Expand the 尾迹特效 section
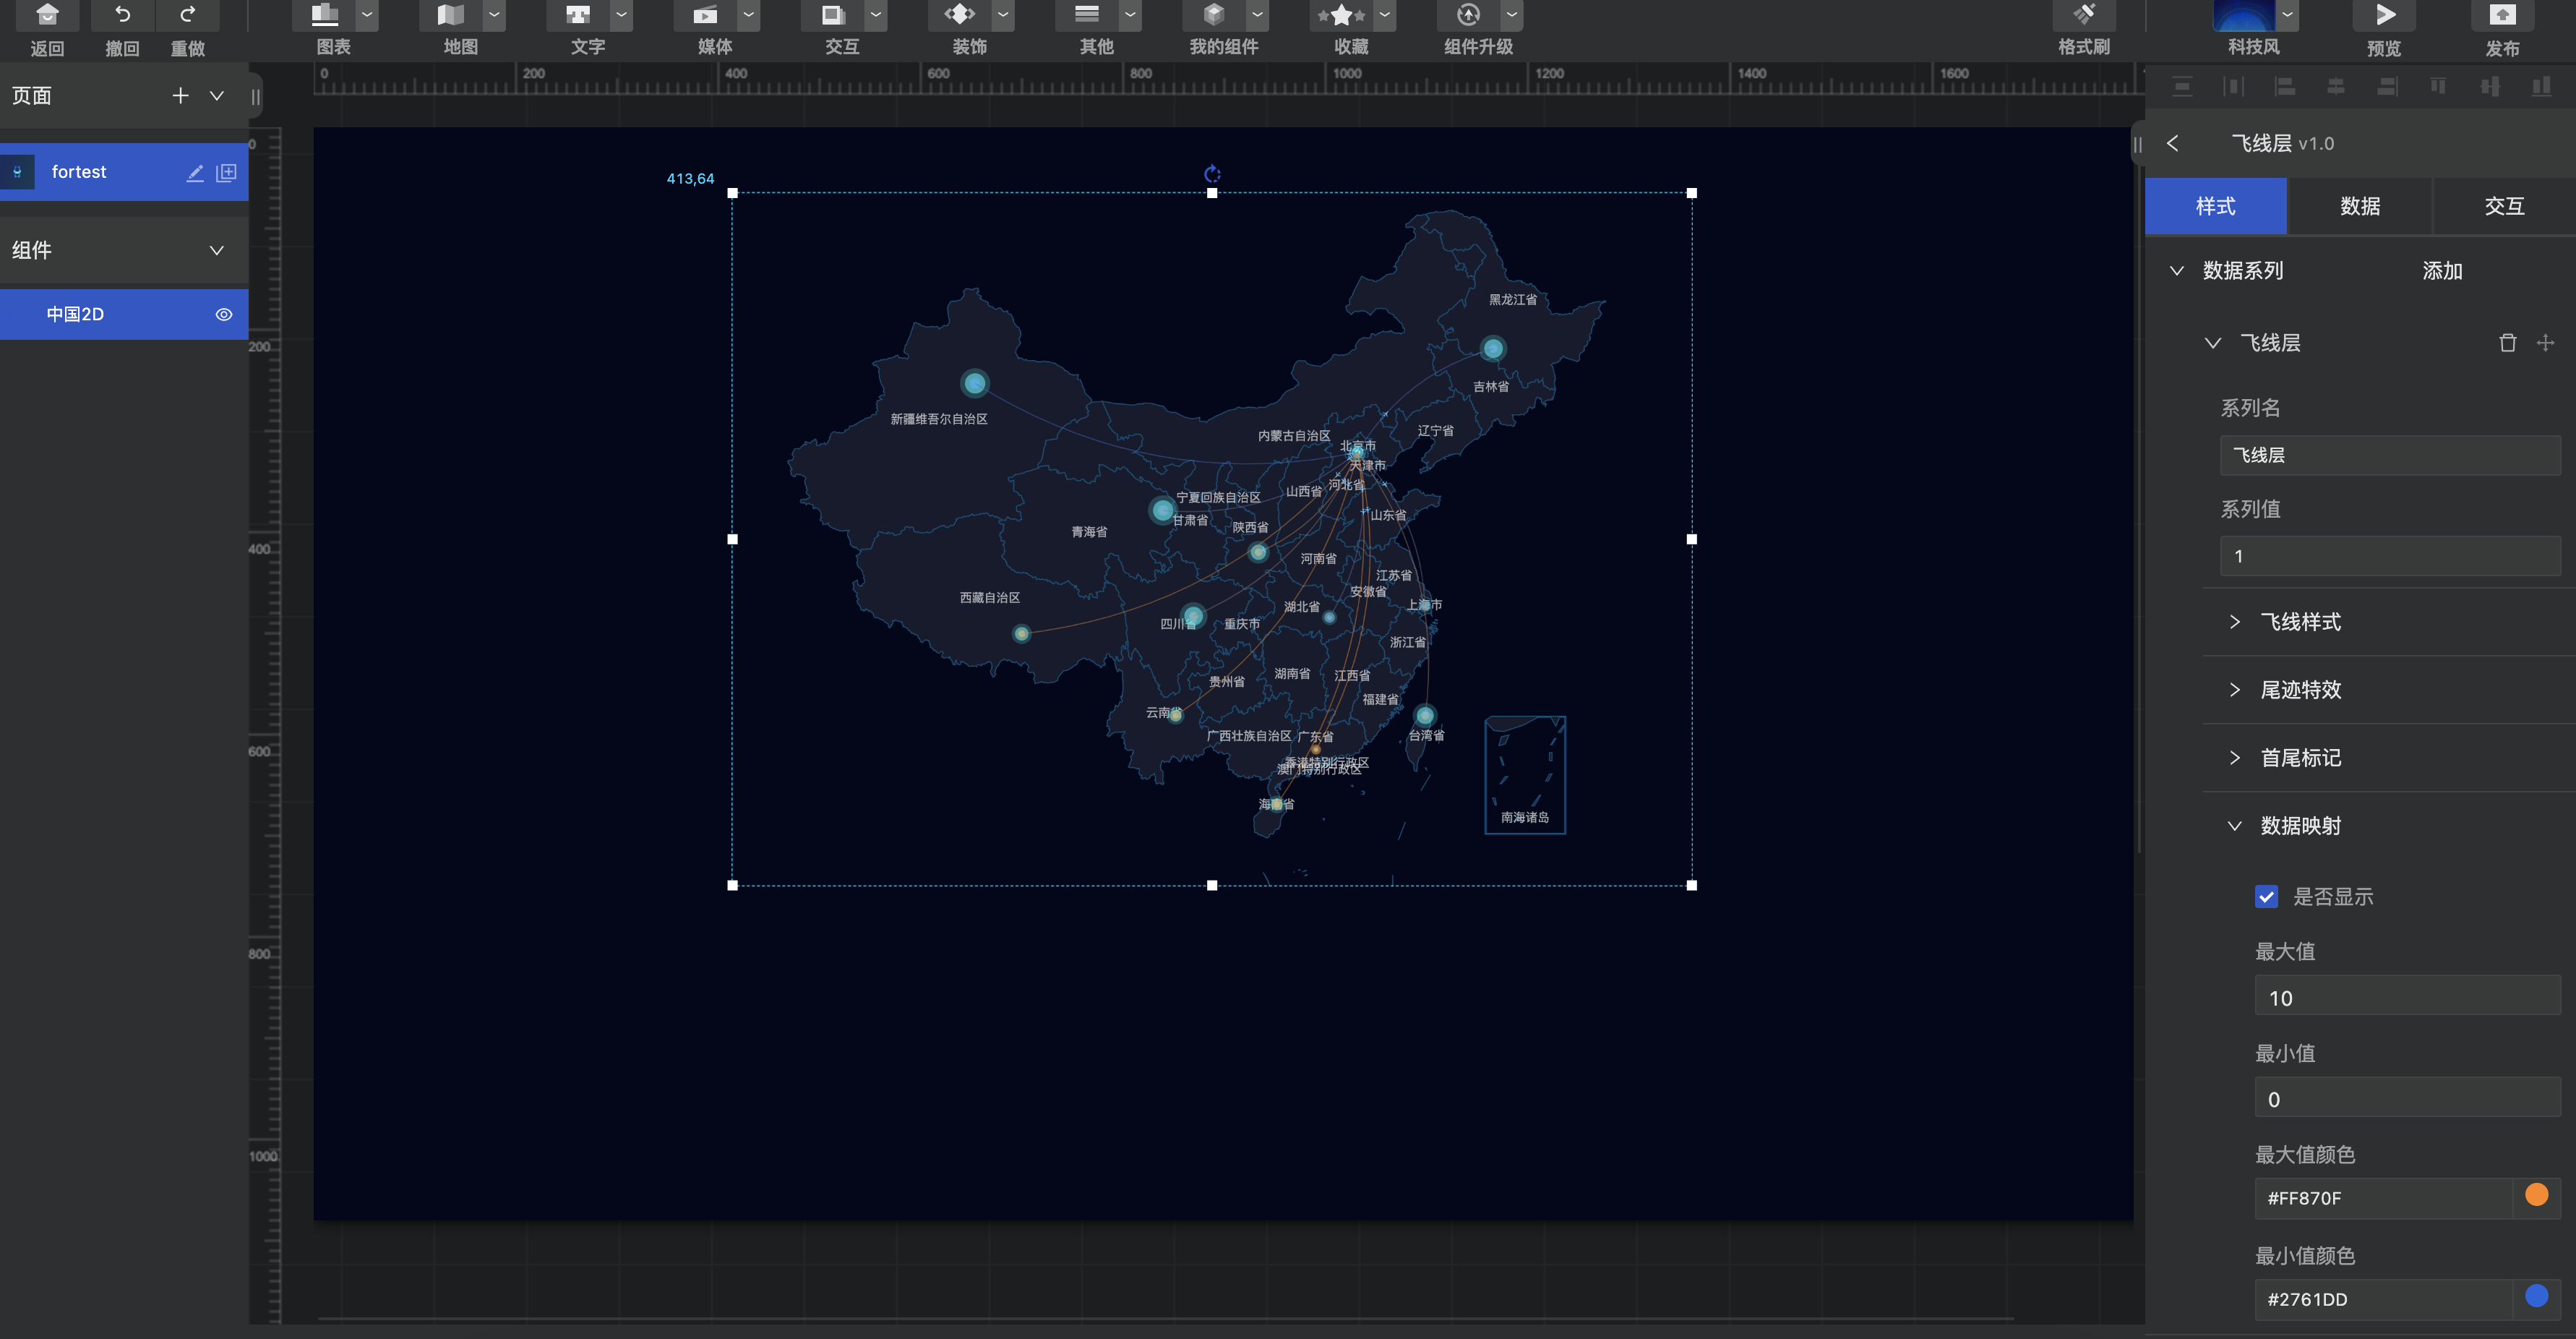 click(x=2234, y=690)
